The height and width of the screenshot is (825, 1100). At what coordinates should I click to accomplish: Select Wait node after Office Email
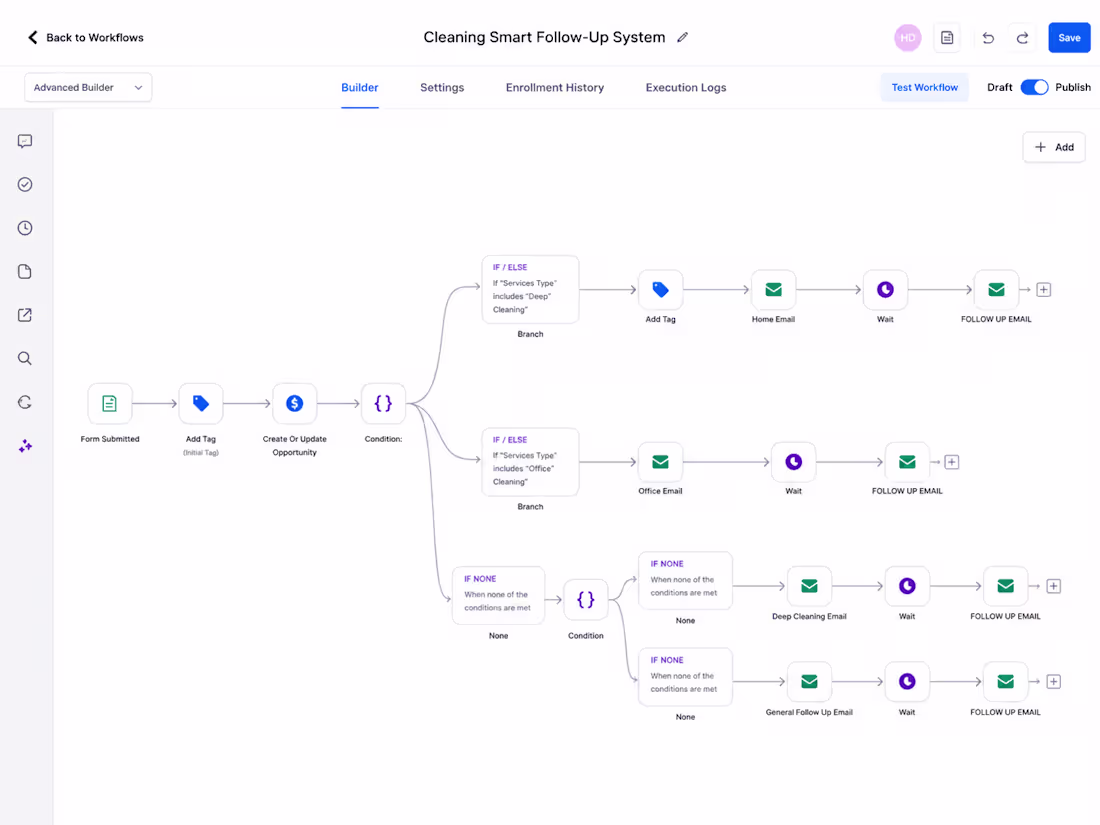(x=793, y=462)
